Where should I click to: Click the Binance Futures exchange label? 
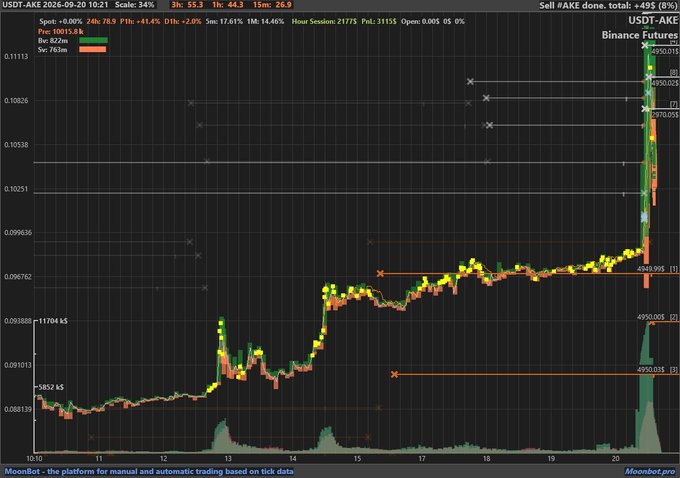640,35
